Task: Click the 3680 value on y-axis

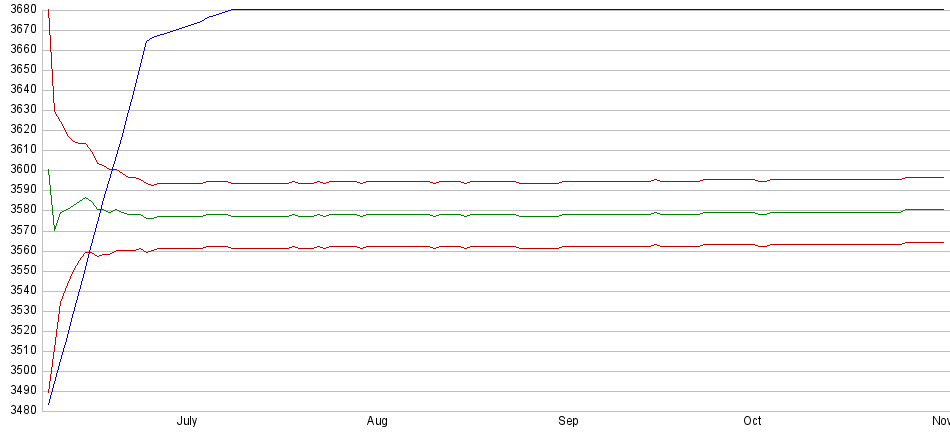Action: (18, 9)
